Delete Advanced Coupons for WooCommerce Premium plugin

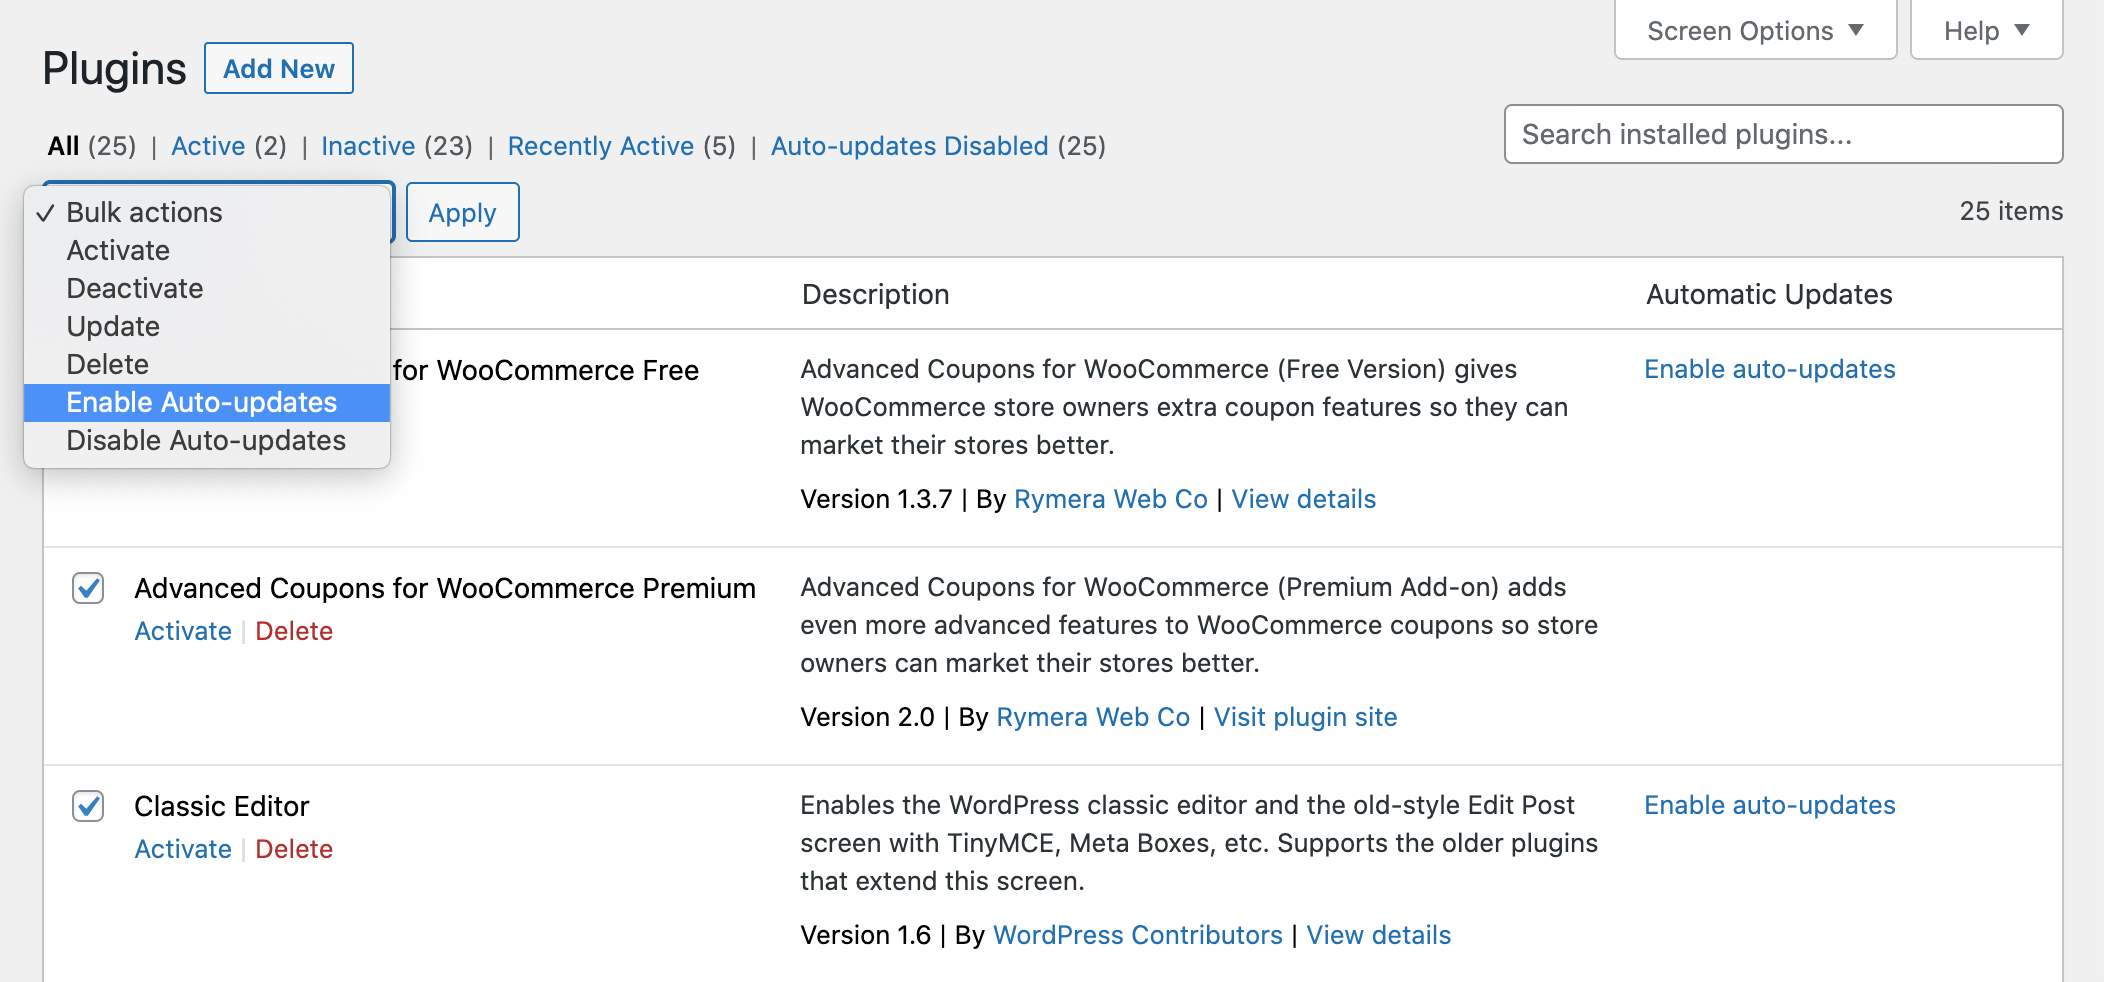click(x=294, y=631)
